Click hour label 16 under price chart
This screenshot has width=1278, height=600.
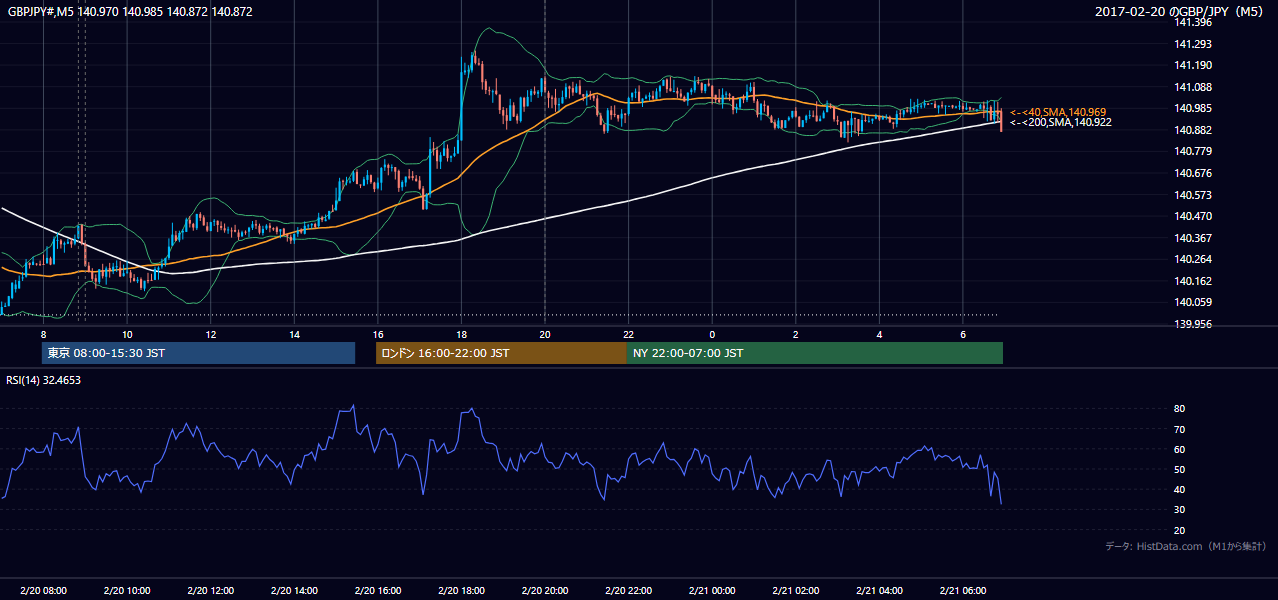378,333
